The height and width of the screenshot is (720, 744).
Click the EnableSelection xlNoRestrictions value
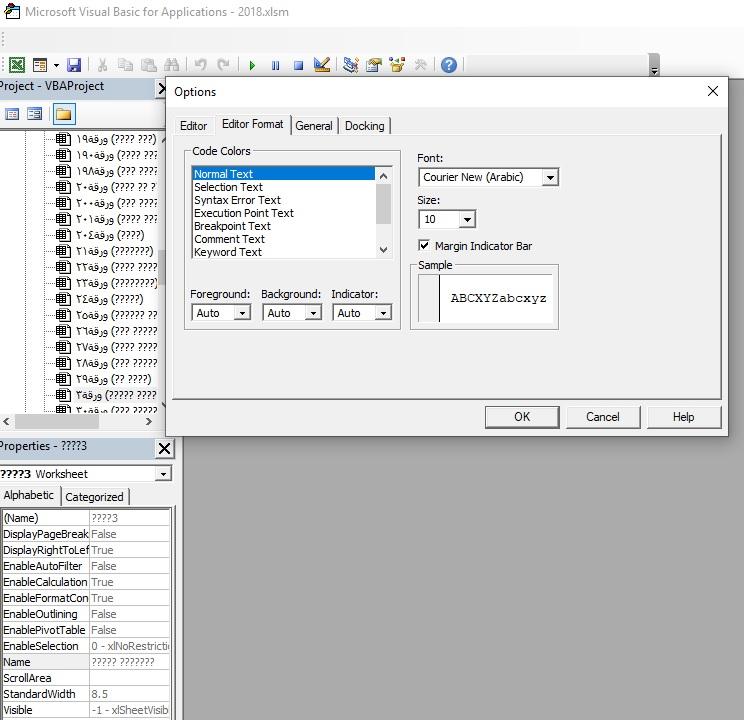pos(130,646)
